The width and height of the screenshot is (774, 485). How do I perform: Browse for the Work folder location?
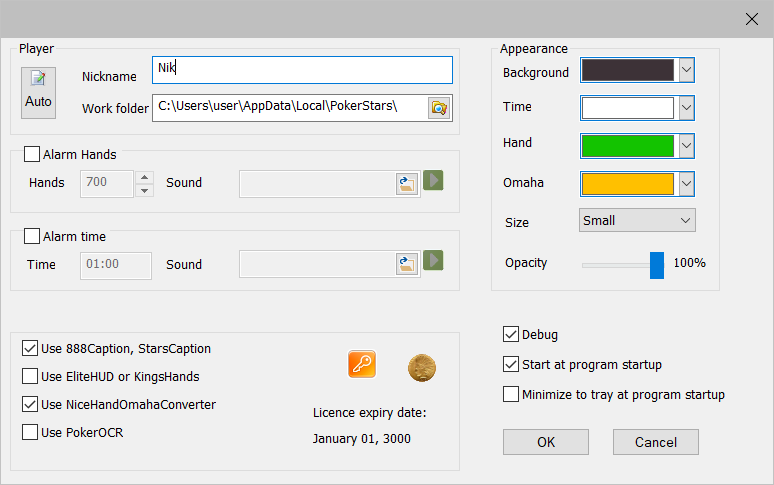(438, 108)
